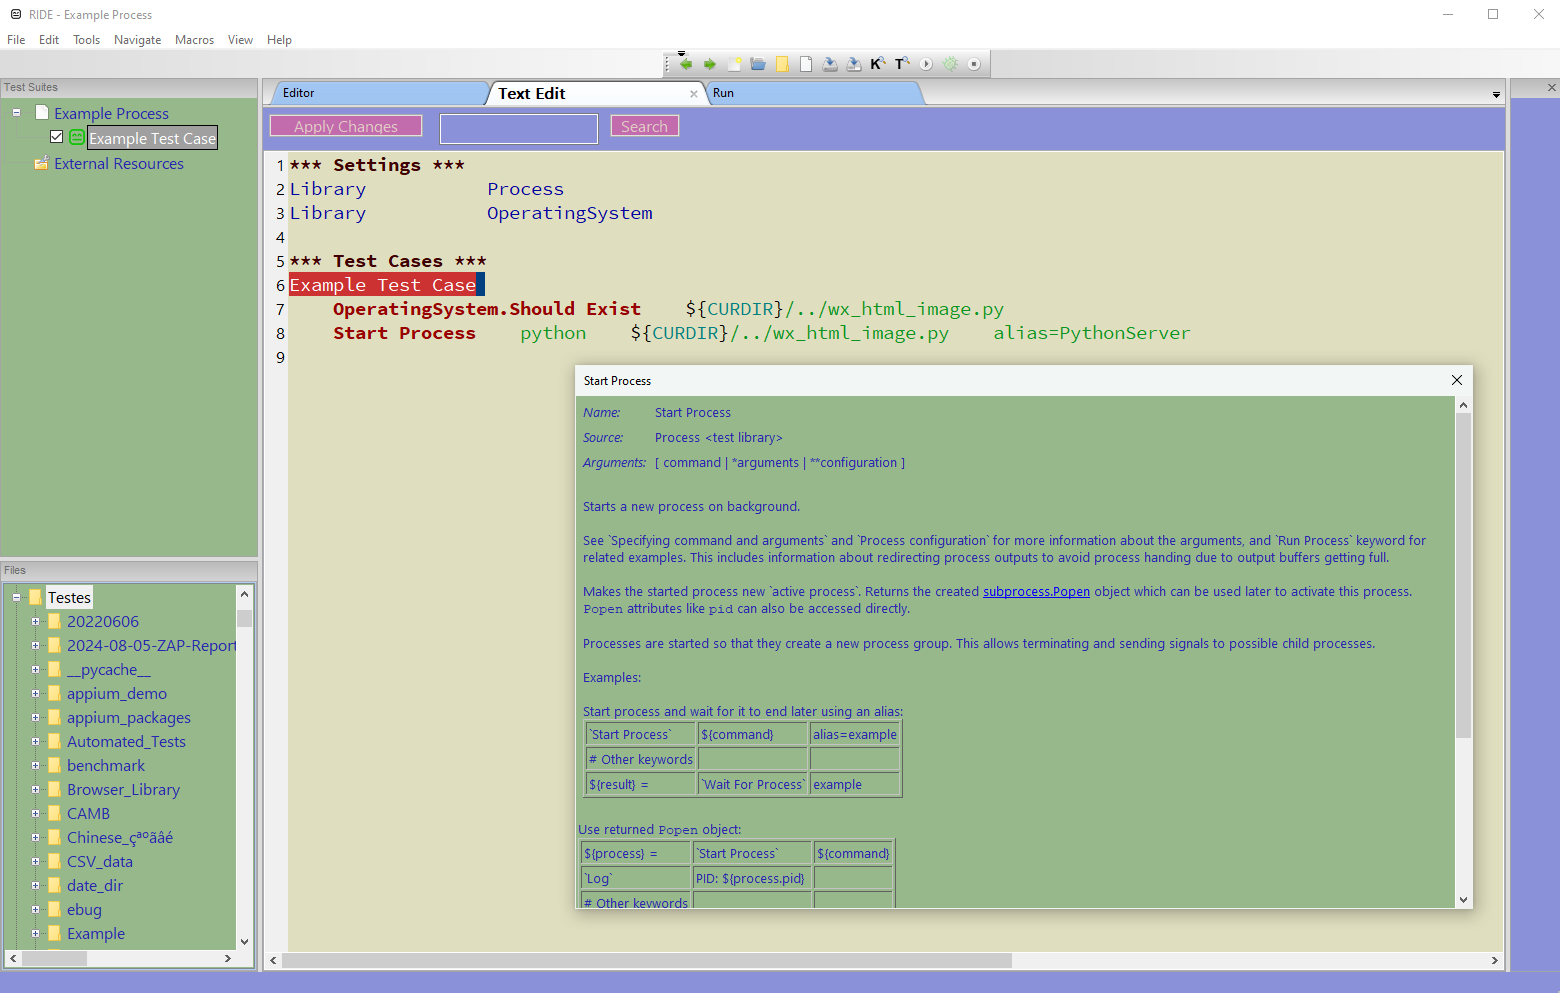Viewport: 1560px width, 993px height.
Task: Open the View menu
Action: click(x=240, y=40)
